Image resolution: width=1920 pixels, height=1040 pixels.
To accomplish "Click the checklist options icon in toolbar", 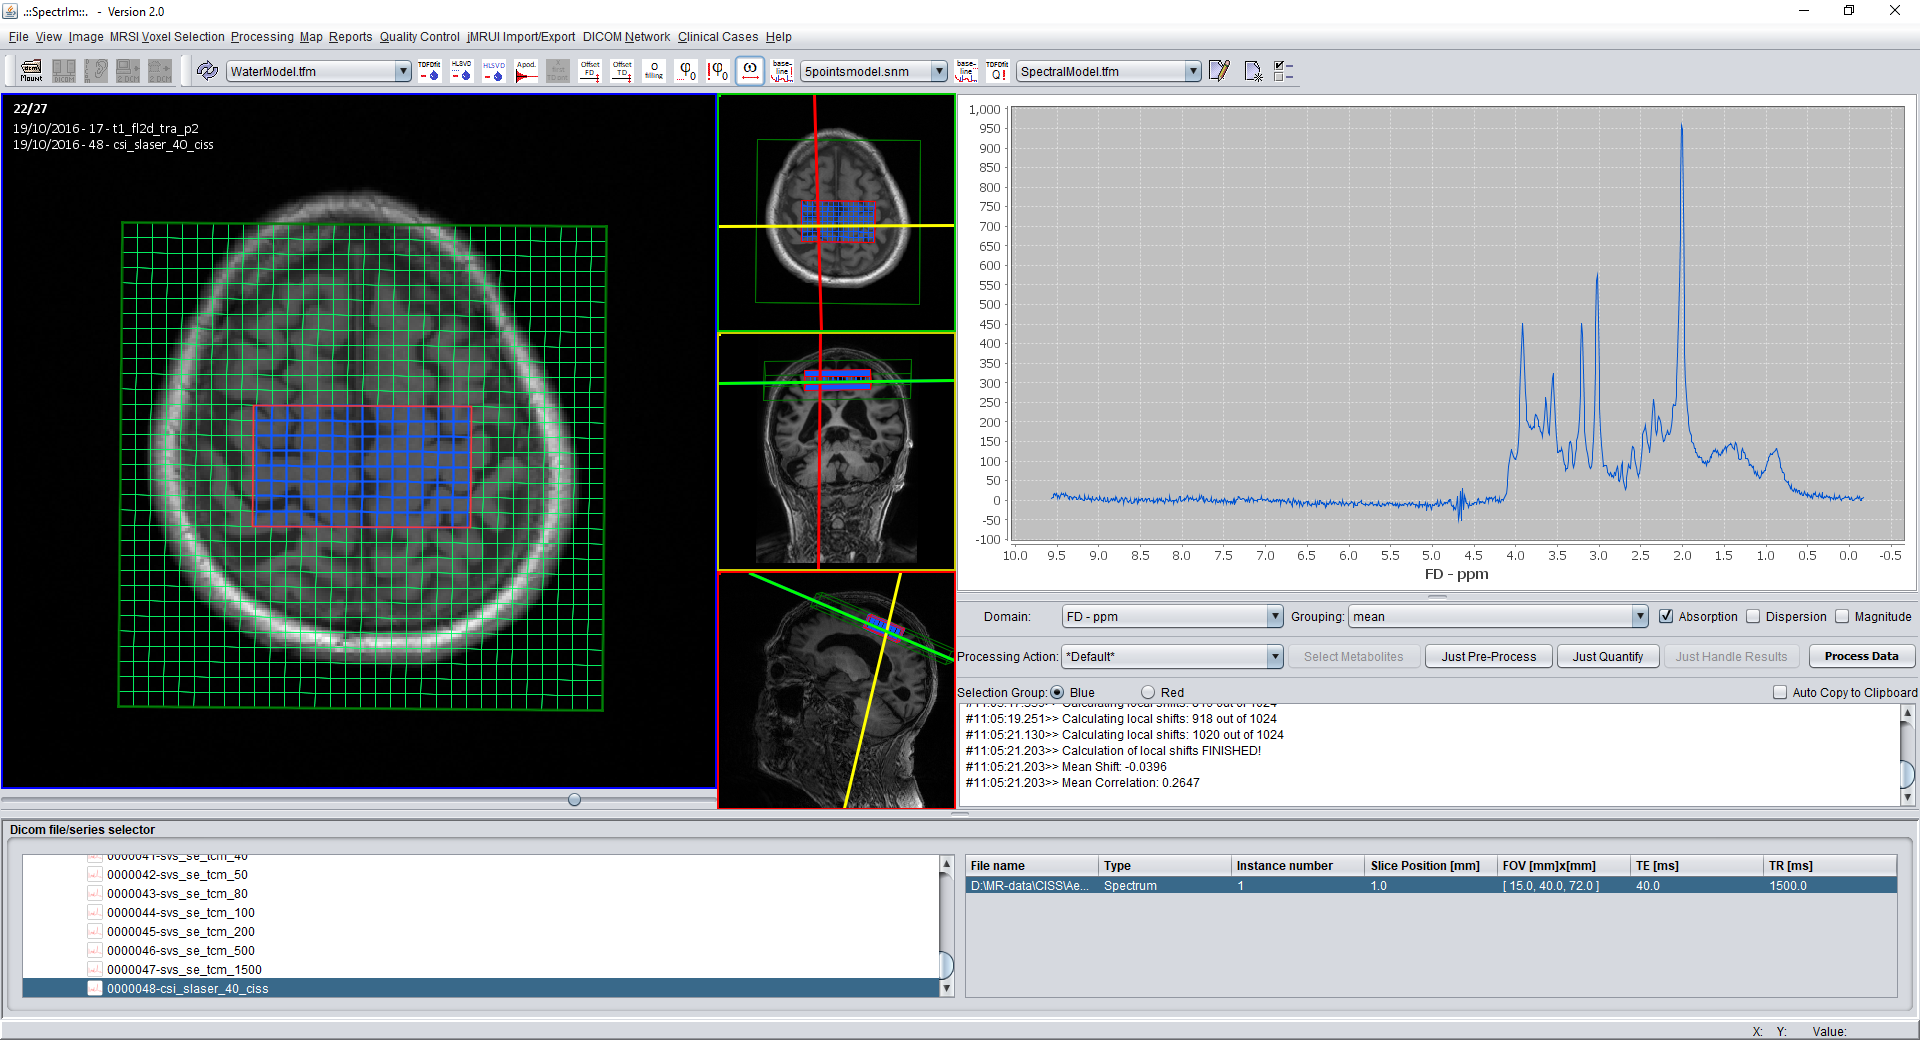I will coord(1284,71).
